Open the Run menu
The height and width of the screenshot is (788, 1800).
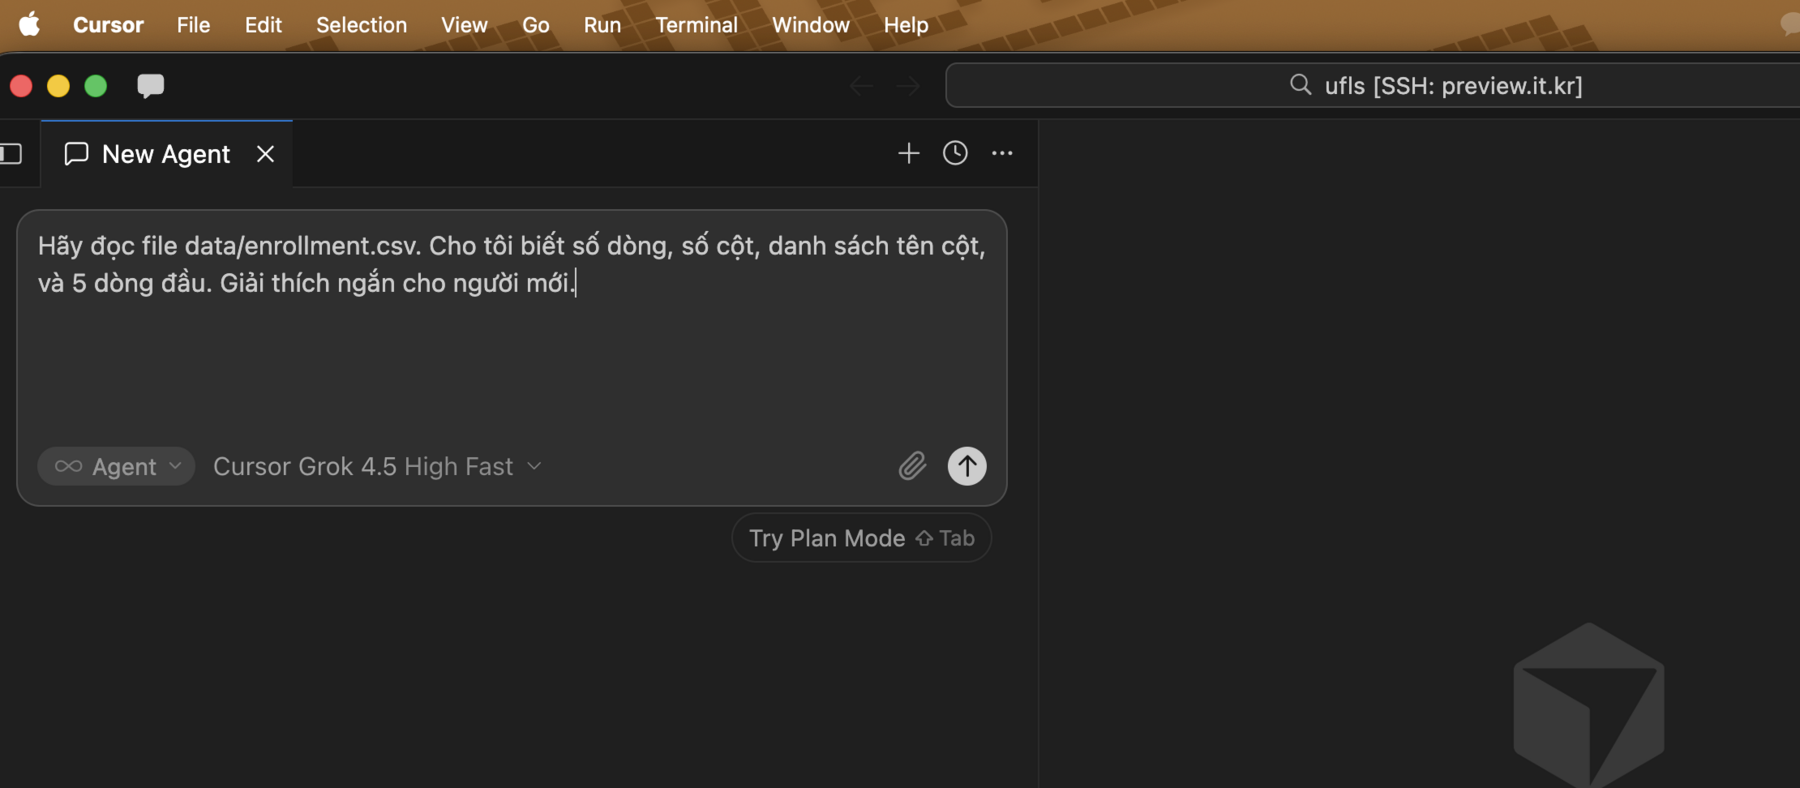point(602,25)
